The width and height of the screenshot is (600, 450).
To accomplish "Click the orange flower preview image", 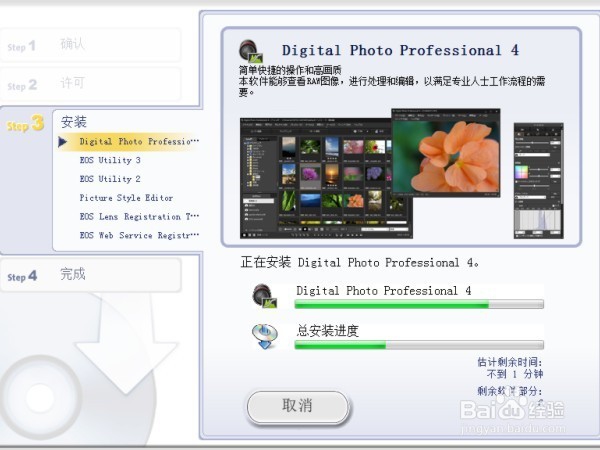I will point(446,153).
